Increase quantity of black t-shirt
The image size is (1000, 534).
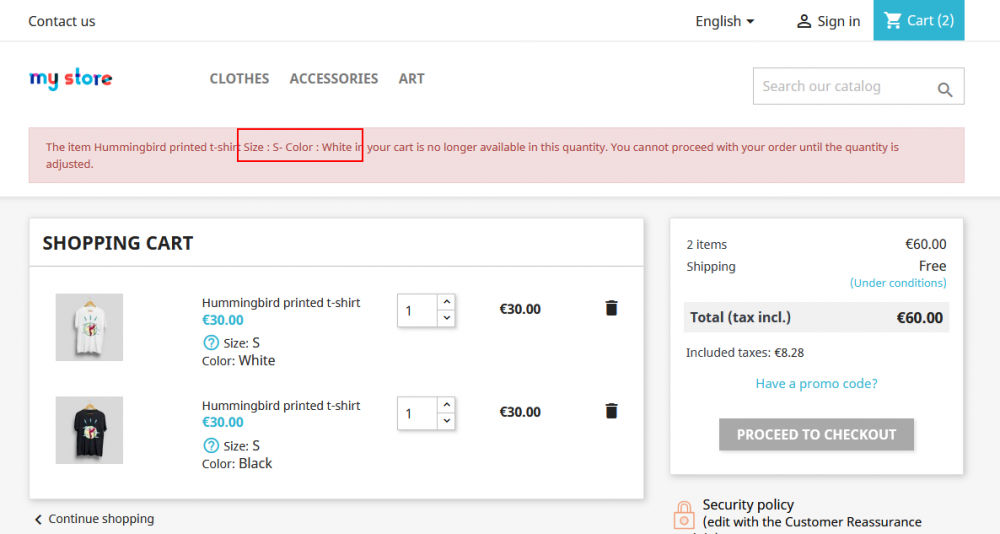point(446,405)
